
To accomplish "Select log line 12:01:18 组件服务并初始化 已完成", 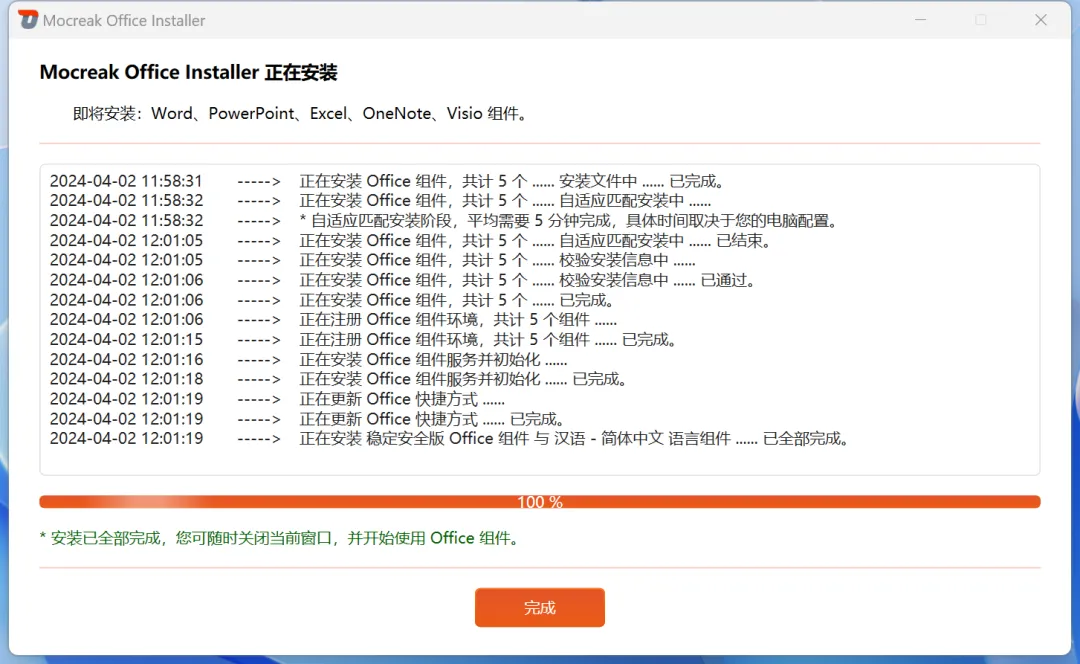I will tap(340, 378).
